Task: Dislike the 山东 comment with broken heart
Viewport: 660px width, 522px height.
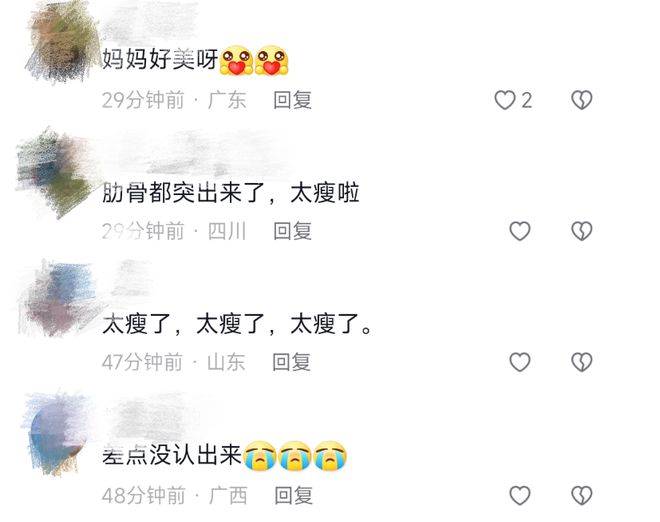Action: click(582, 362)
